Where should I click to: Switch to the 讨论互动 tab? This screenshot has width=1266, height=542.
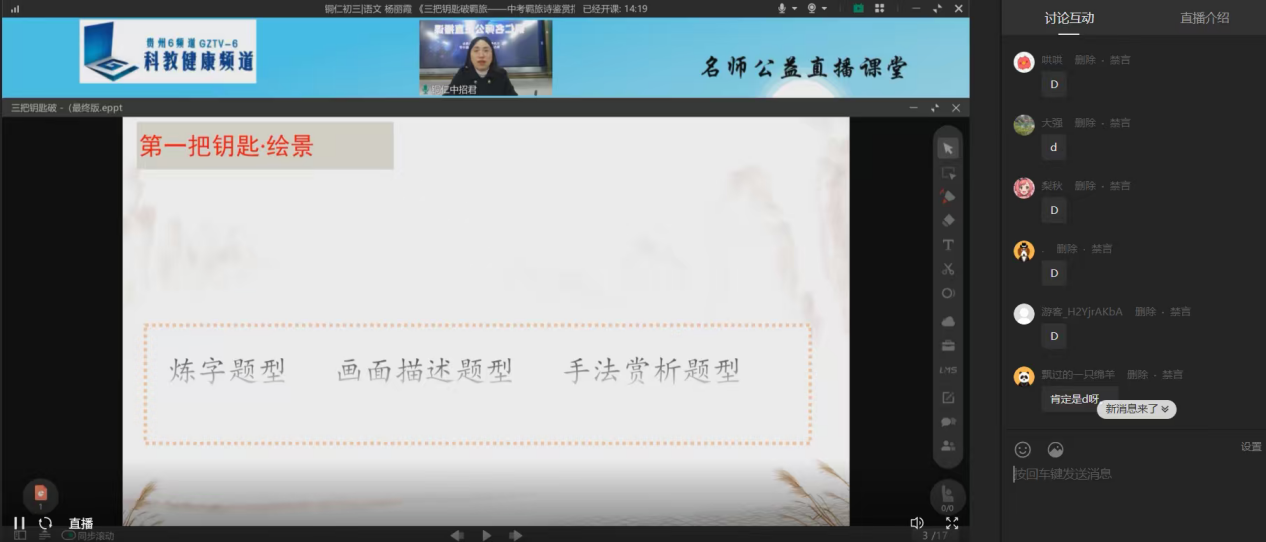point(1069,18)
